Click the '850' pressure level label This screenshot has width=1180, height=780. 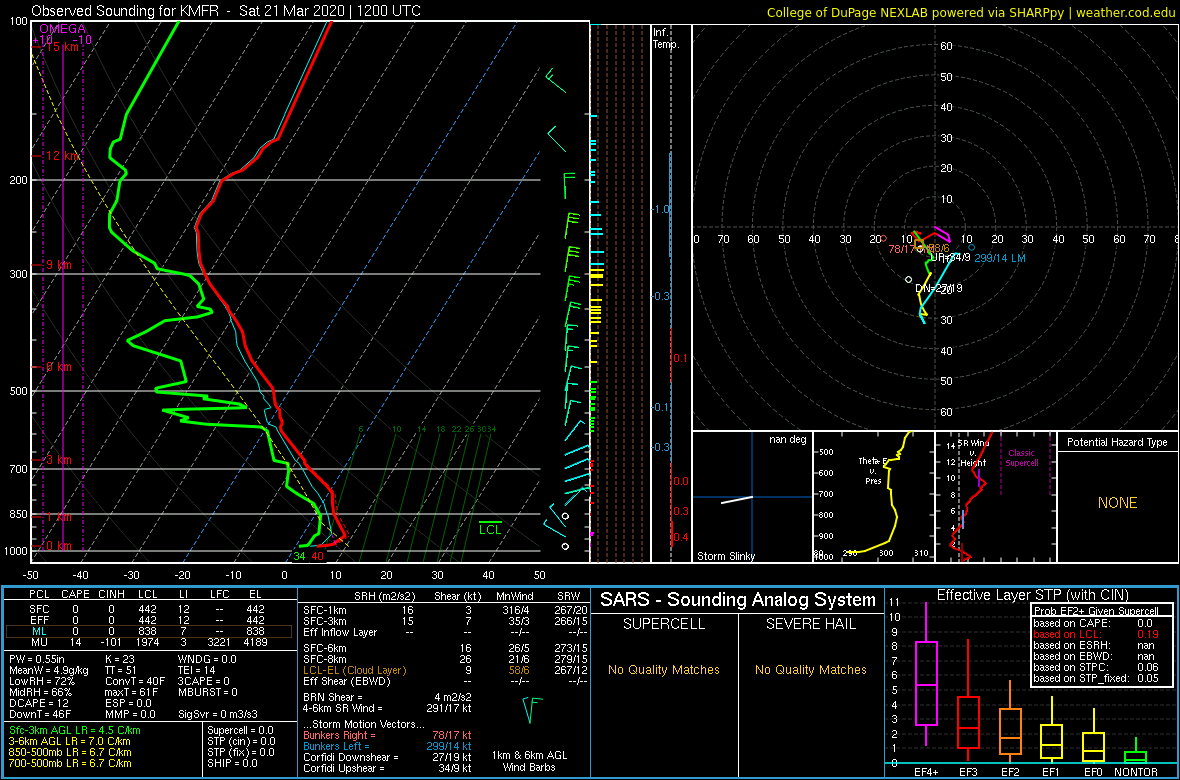17,515
